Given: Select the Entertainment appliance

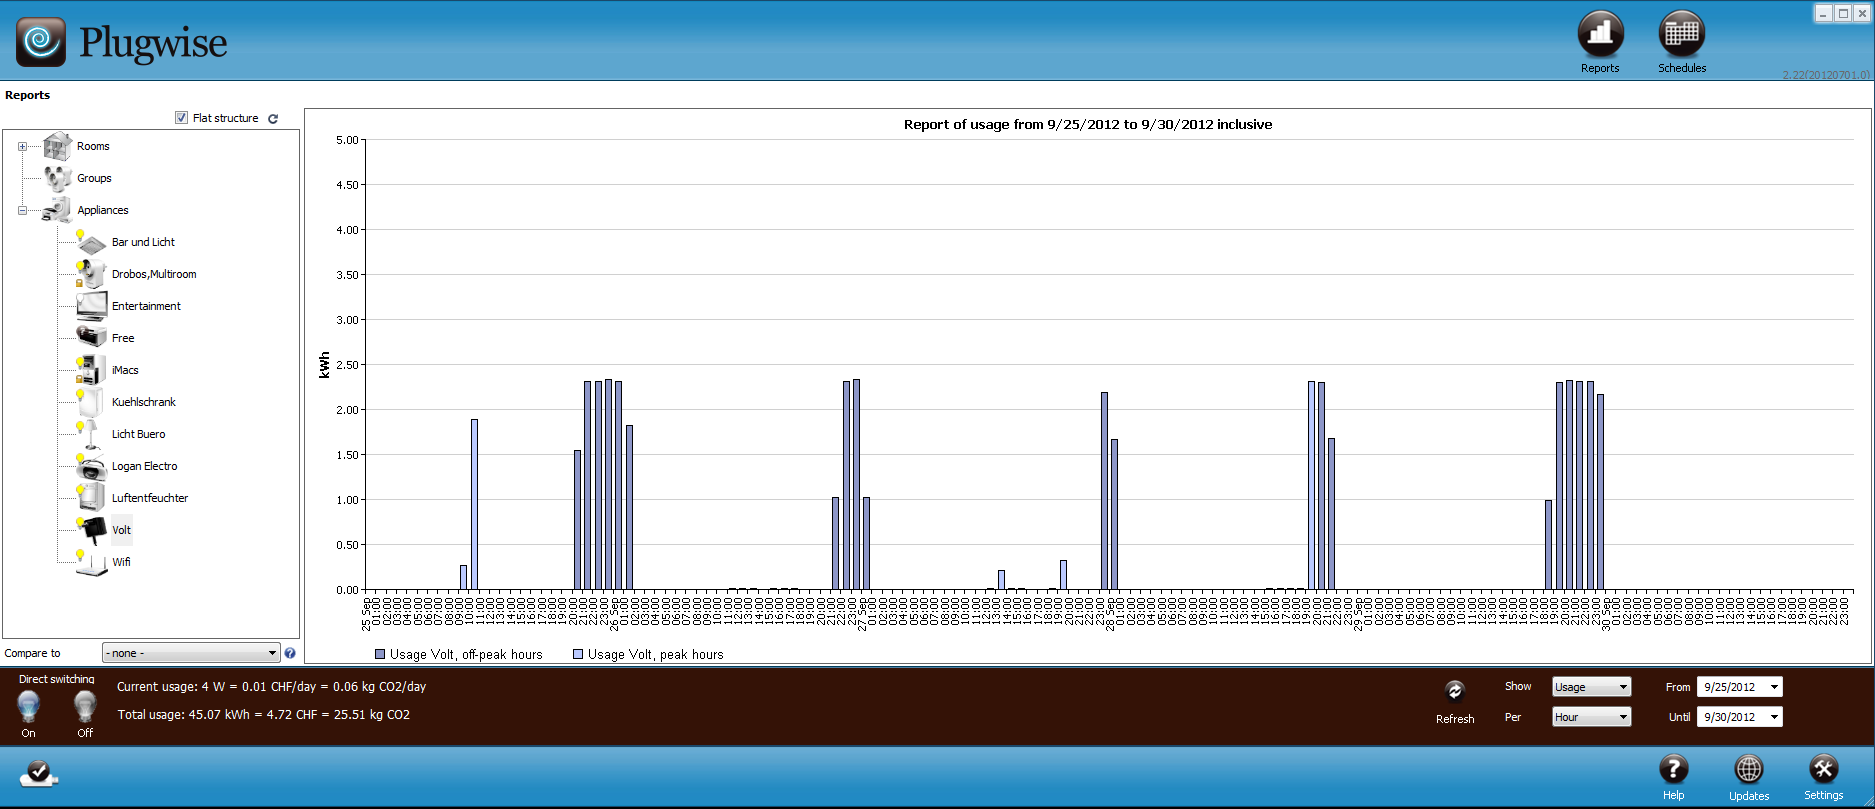Looking at the screenshot, I should (146, 306).
